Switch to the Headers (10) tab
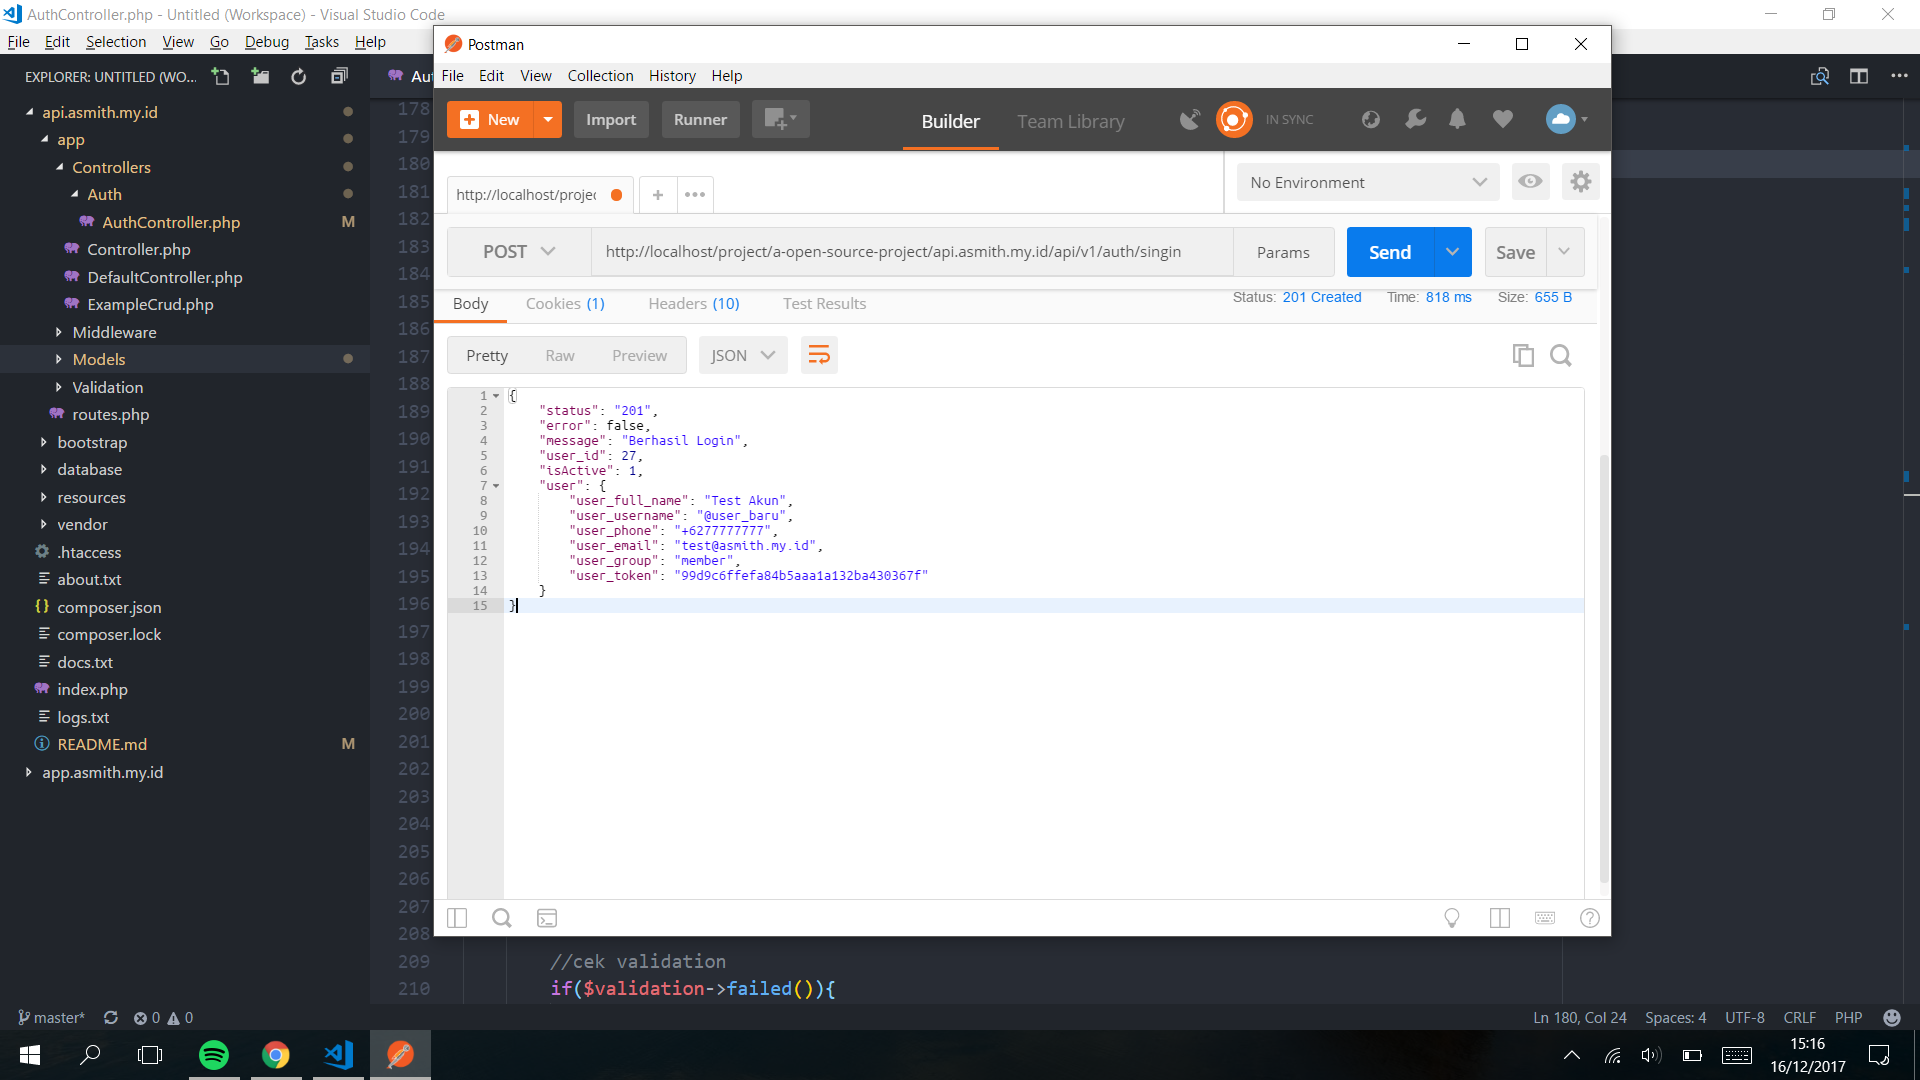 point(693,304)
